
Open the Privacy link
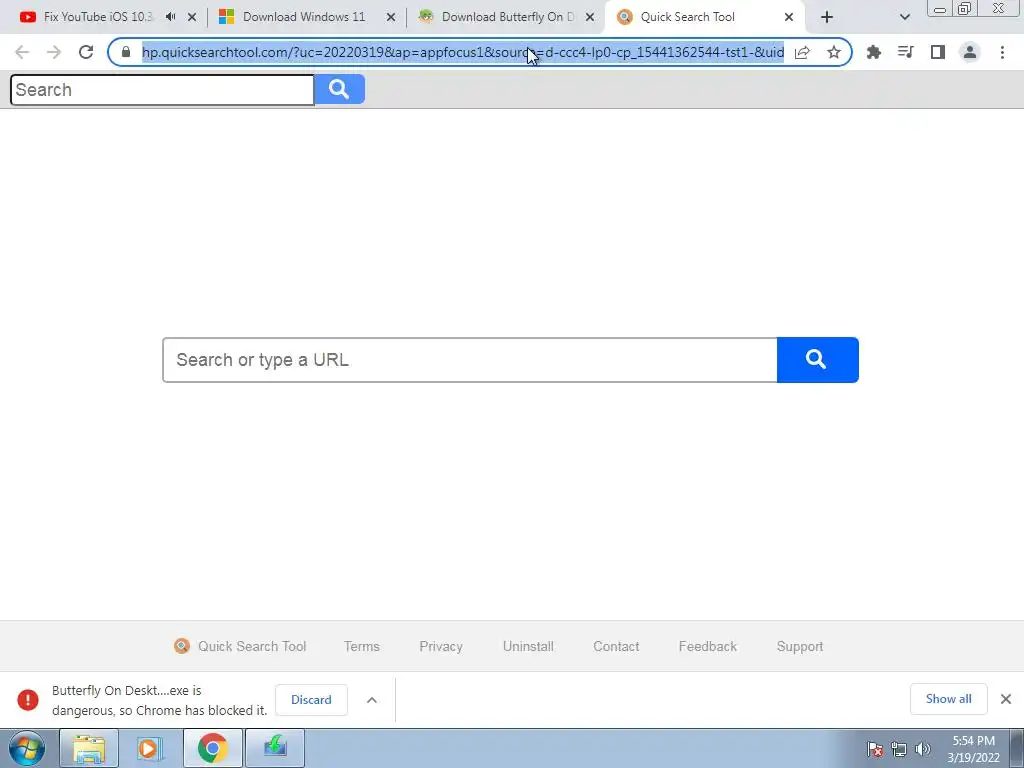click(x=441, y=646)
